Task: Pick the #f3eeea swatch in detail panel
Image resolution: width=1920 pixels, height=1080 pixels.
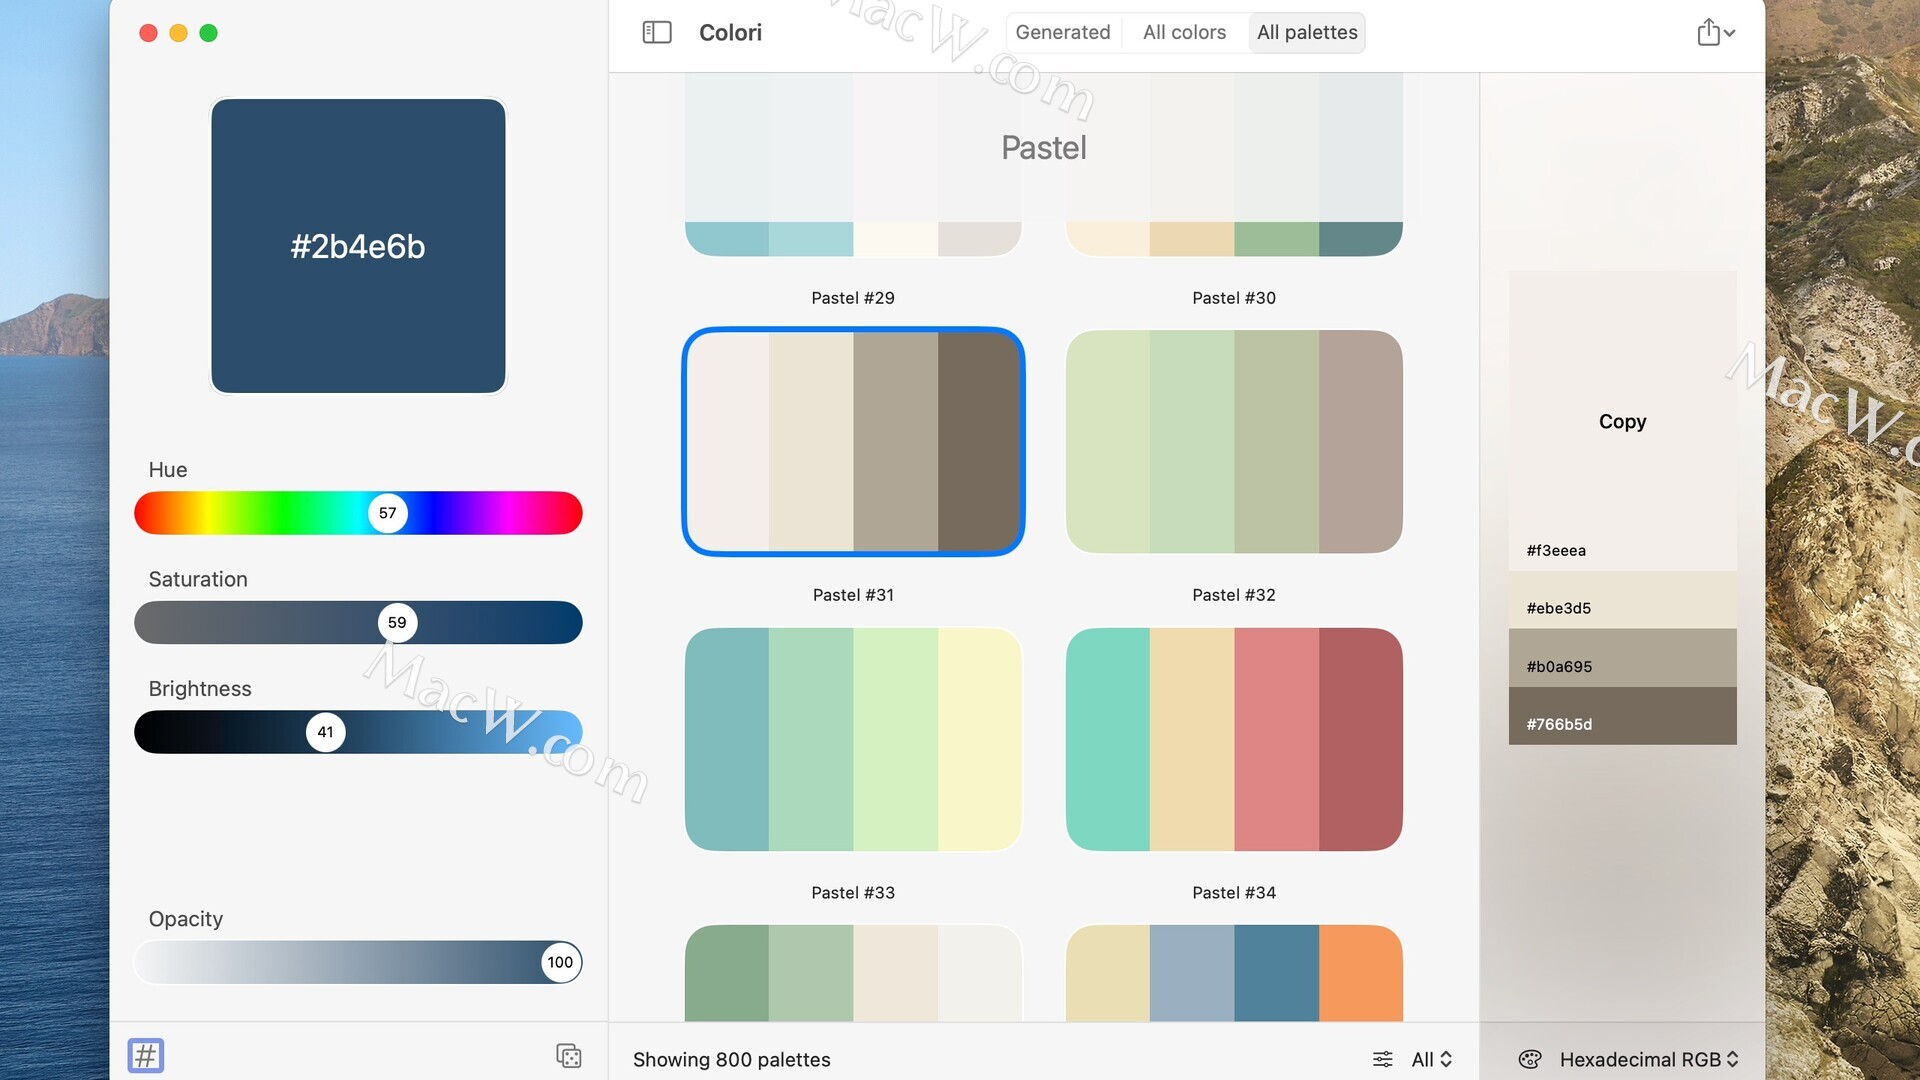Action: pos(1622,421)
